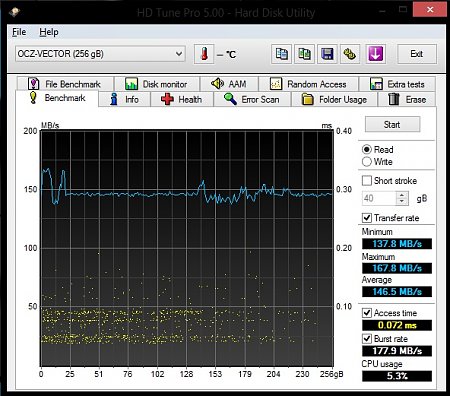This screenshot has width=450, height=396.
Task: Click the 177.9 MB/s burst rate value
Action: [x=397, y=351]
